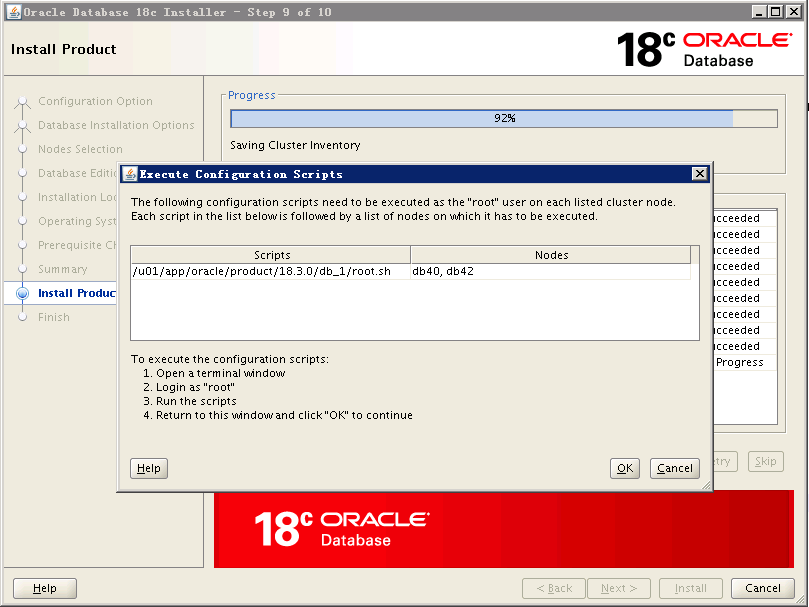
Task: Click the Install Product step bullet icon
Action: (22, 293)
